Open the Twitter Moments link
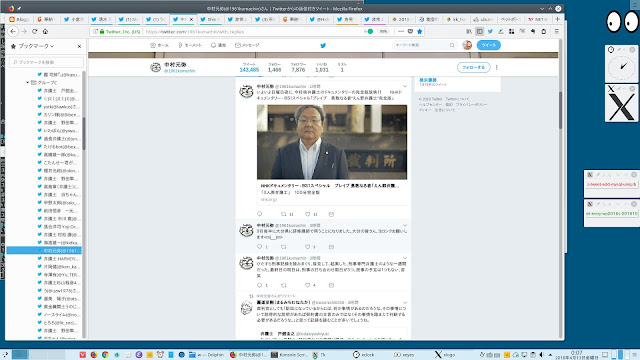The width and height of the screenshot is (640, 360). coord(190,45)
